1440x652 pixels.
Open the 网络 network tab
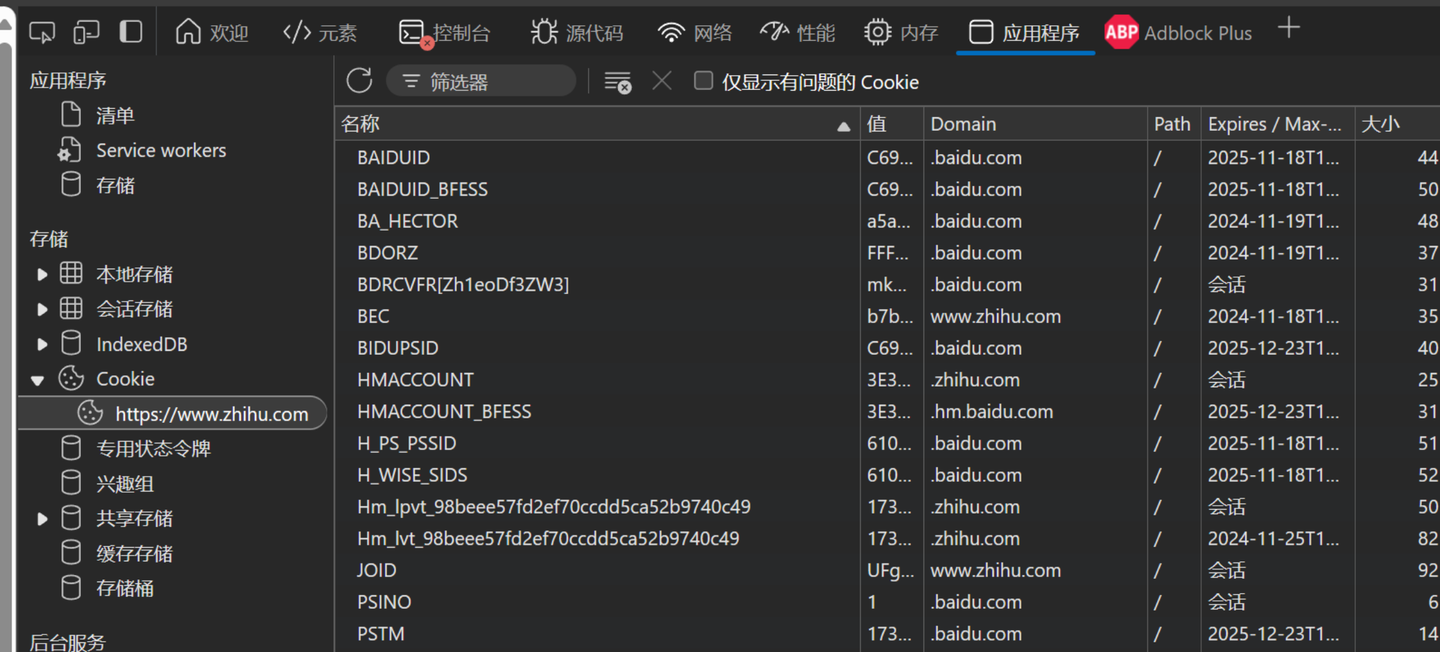click(x=695, y=32)
